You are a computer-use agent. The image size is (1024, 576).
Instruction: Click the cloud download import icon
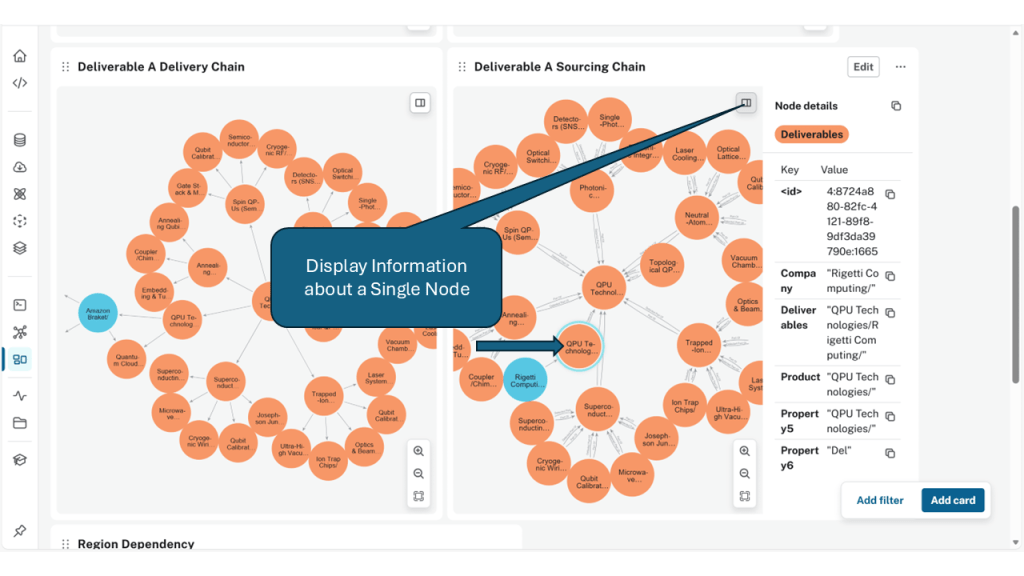[x=20, y=167]
